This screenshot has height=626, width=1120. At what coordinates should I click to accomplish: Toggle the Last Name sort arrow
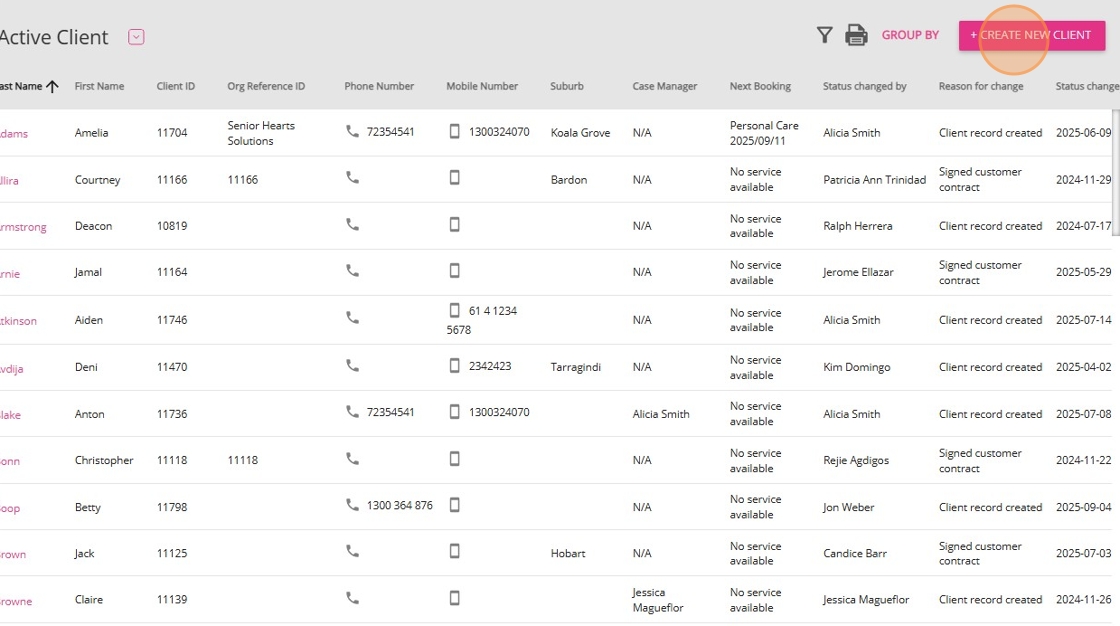(x=52, y=87)
